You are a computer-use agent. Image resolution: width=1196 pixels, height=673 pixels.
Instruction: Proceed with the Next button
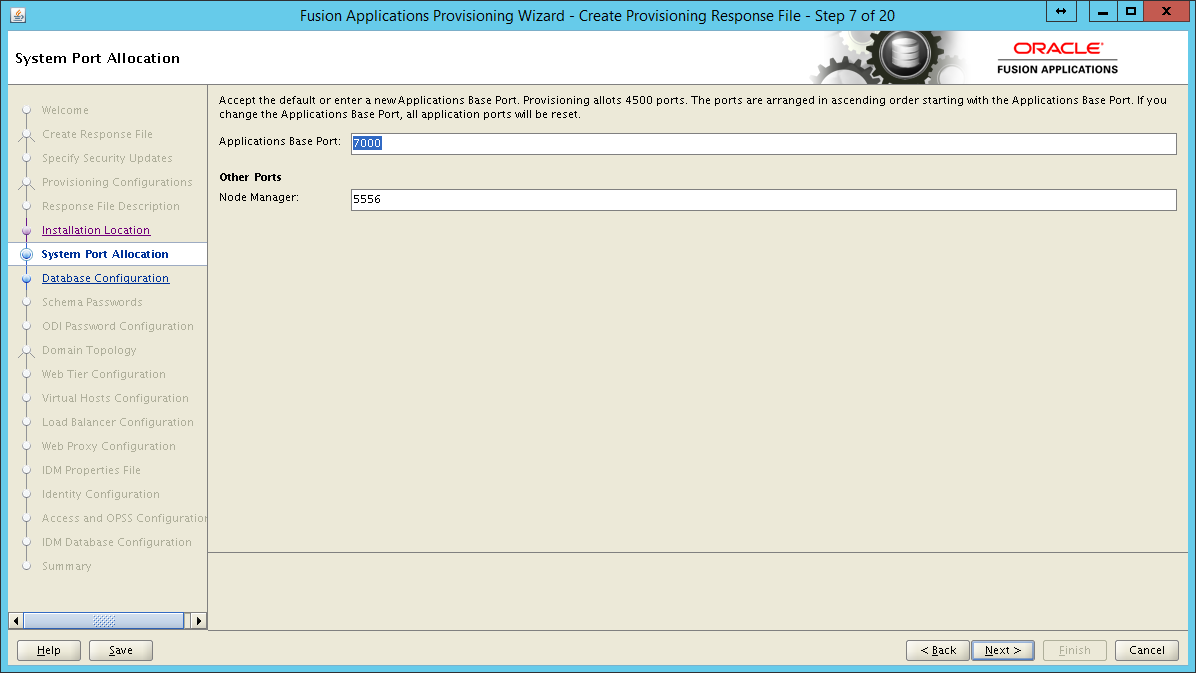(1002, 650)
